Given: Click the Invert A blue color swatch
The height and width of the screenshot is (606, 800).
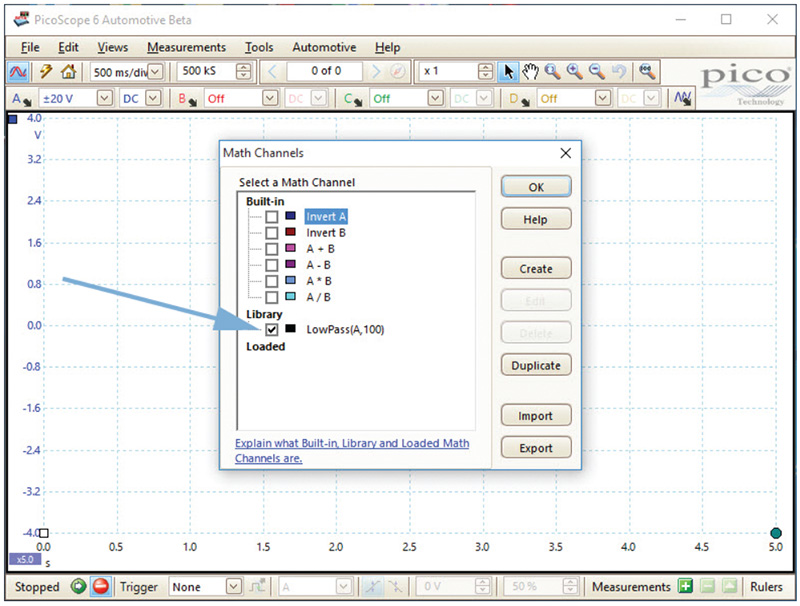Looking at the screenshot, I should coord(290,216).
